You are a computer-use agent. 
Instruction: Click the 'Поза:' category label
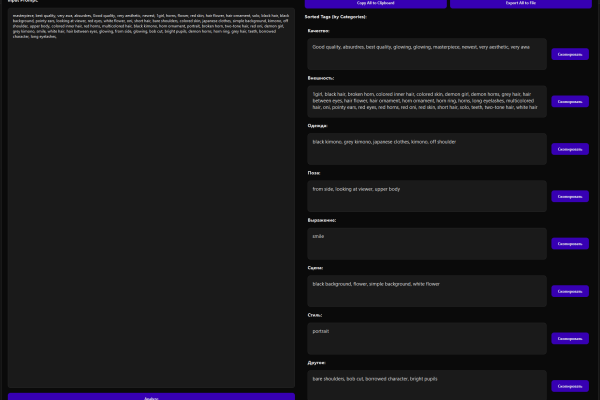[314, 173]
